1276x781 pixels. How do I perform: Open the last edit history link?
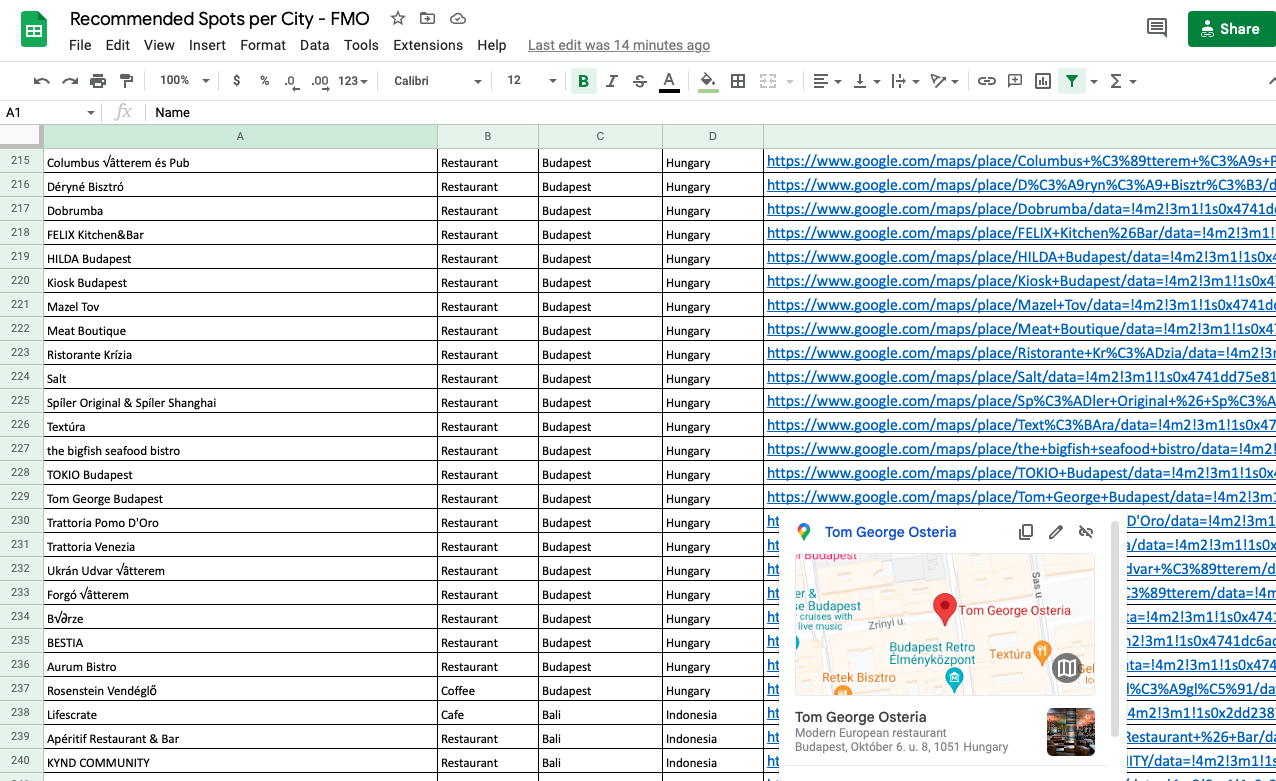click(619, 45)
